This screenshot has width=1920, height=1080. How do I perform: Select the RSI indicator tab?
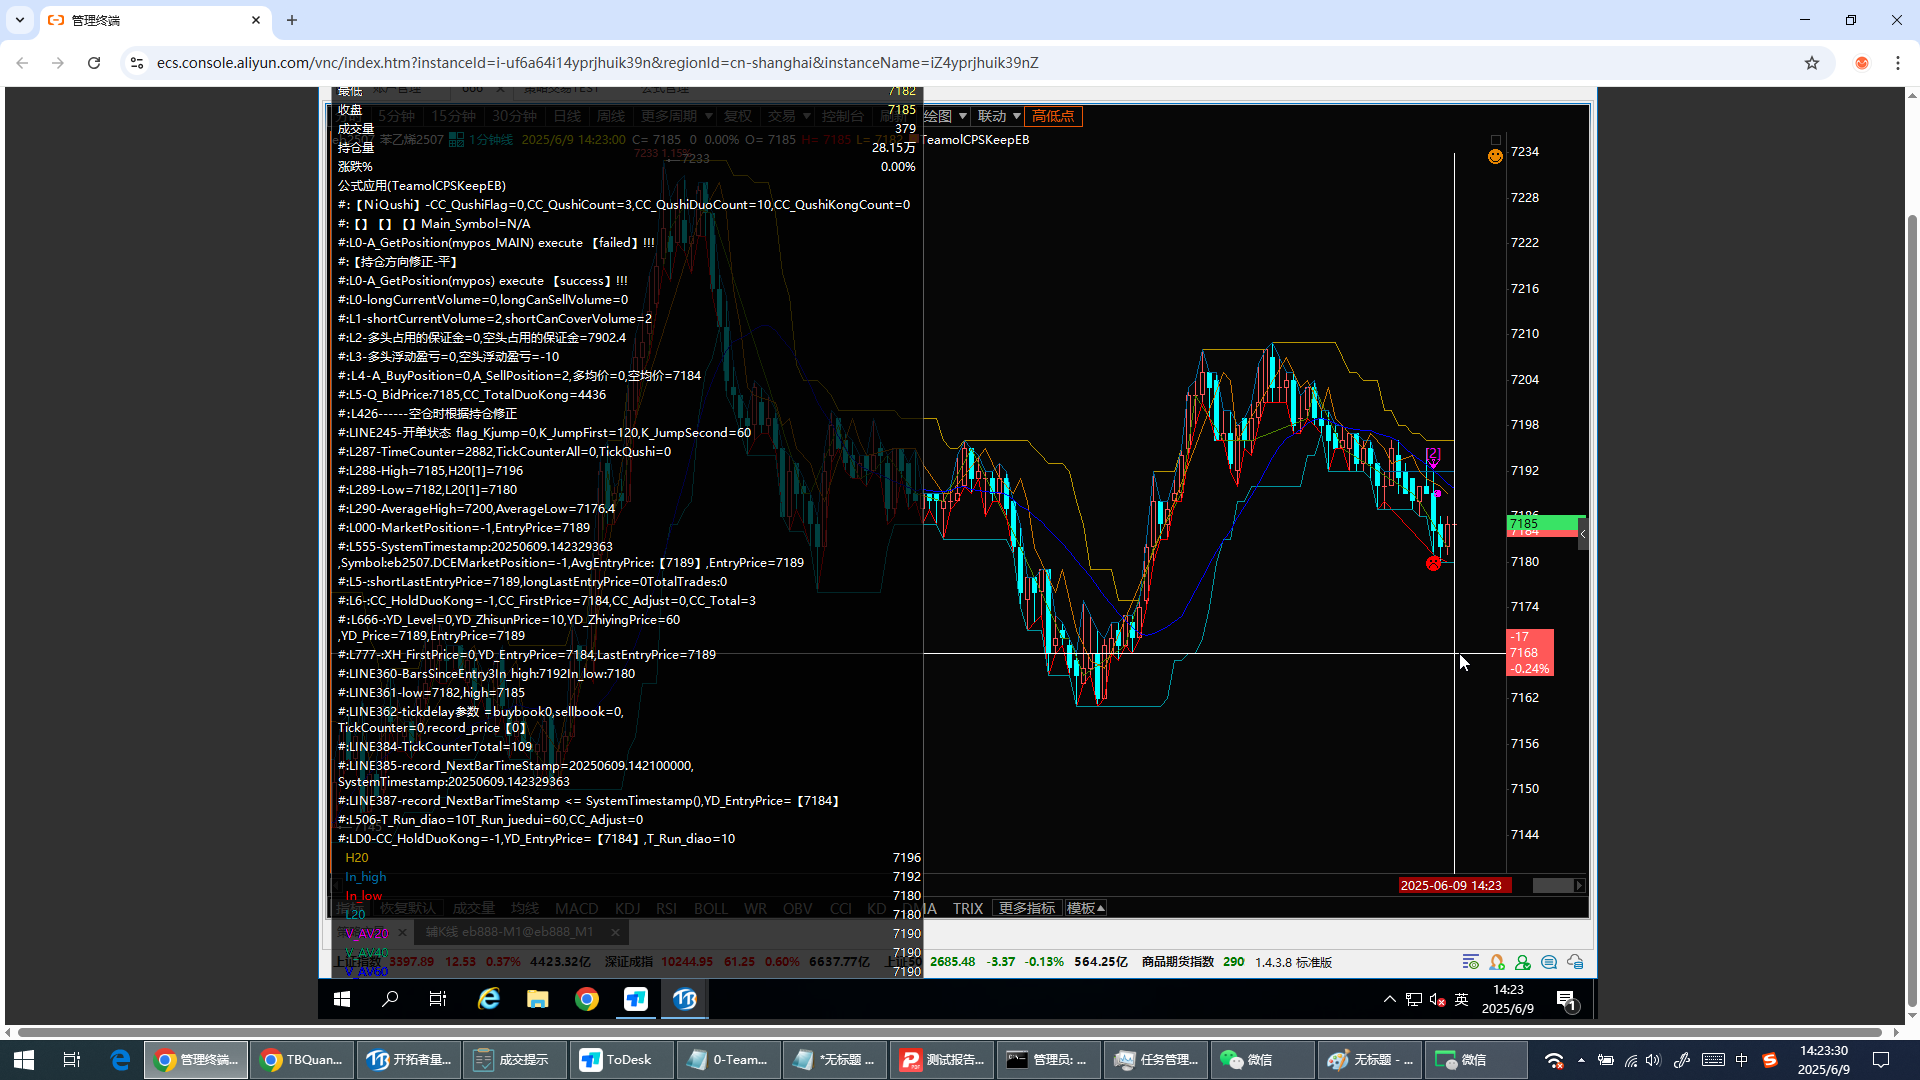tap(667, 908)
